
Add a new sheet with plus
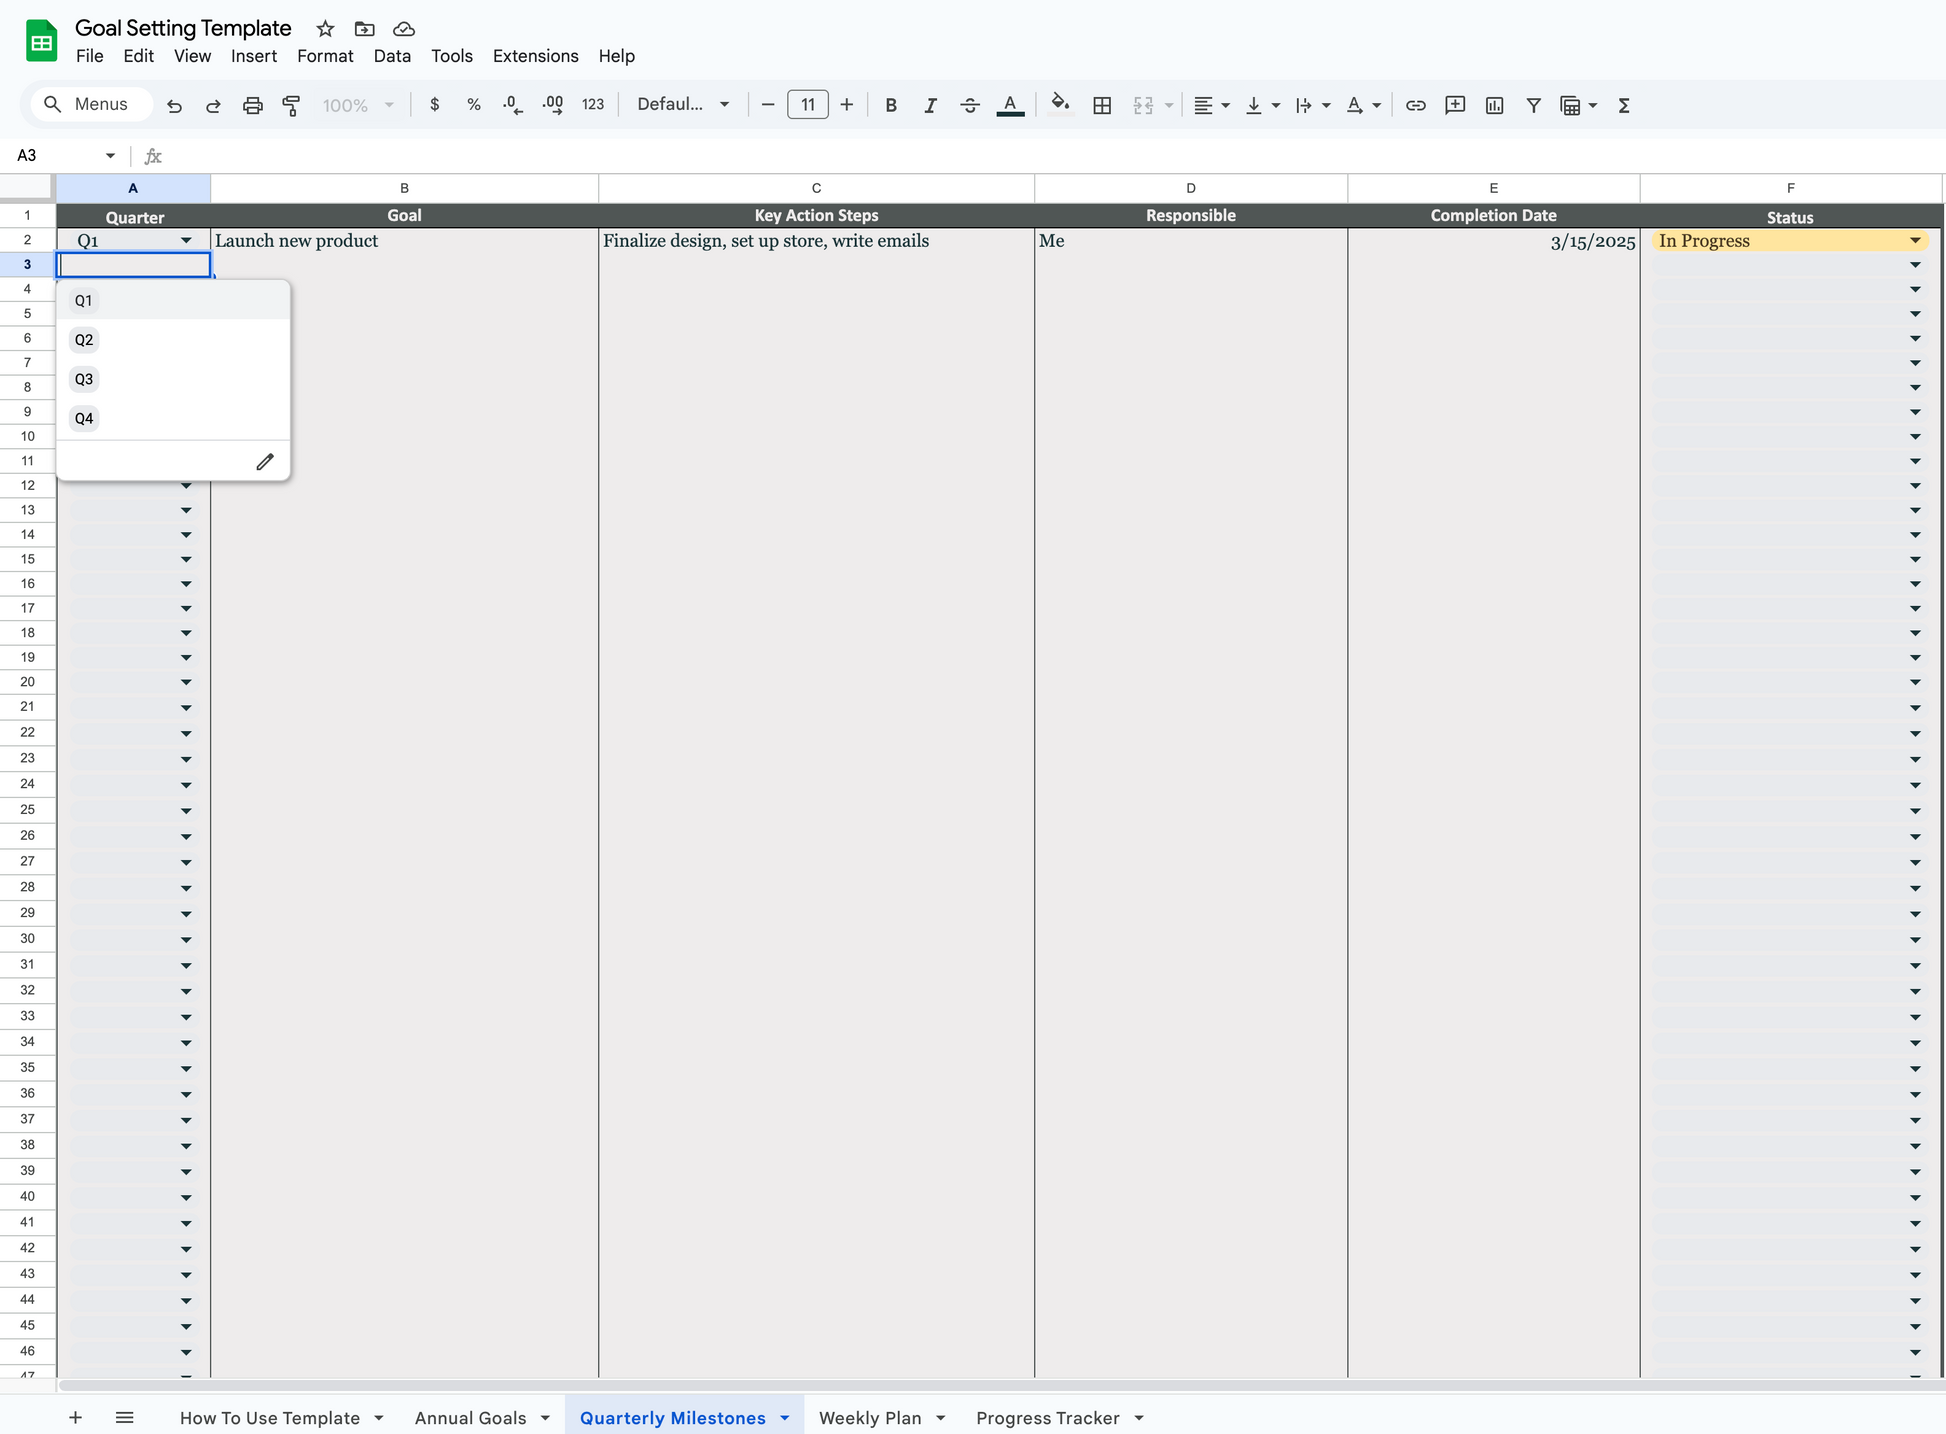pos(75,1417)
